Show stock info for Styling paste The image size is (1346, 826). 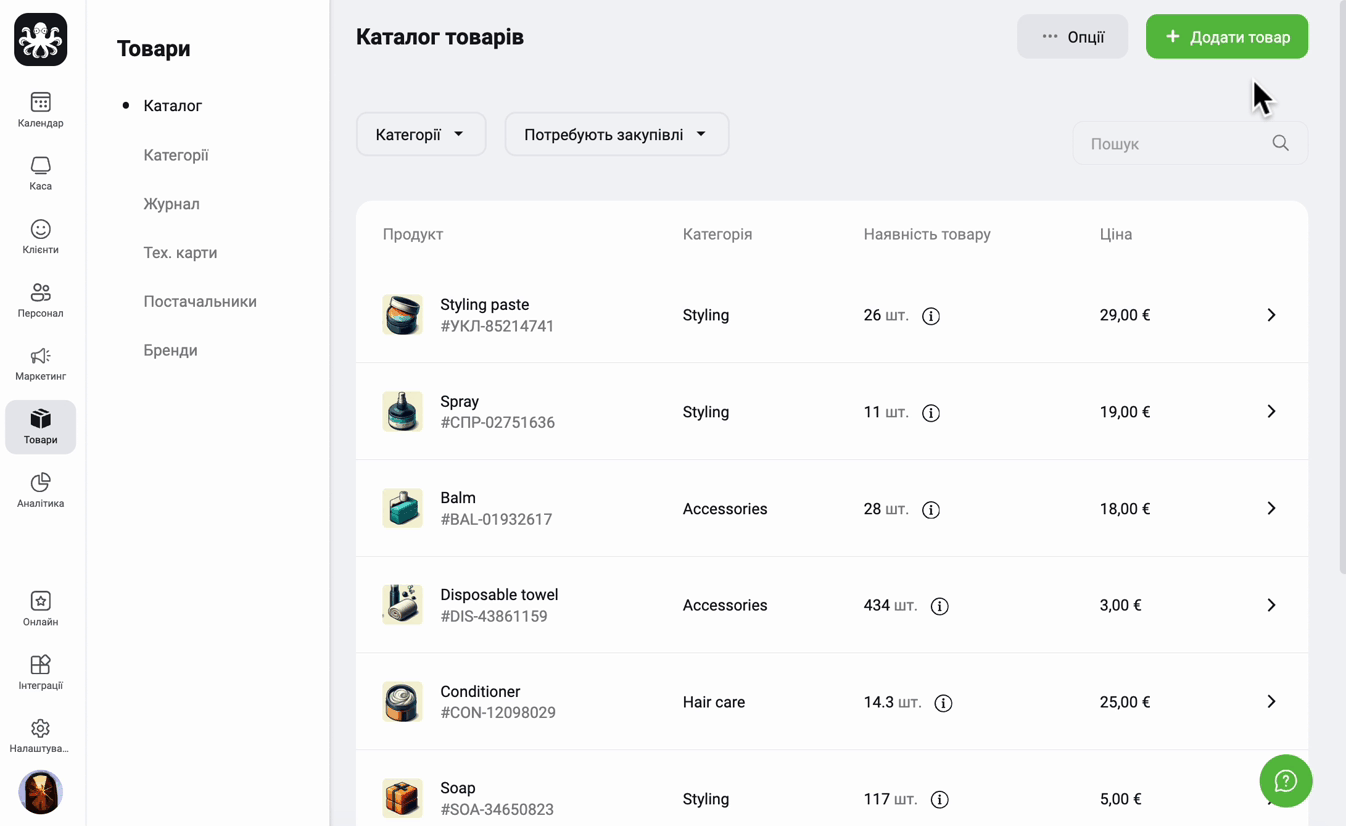[931, 316]
